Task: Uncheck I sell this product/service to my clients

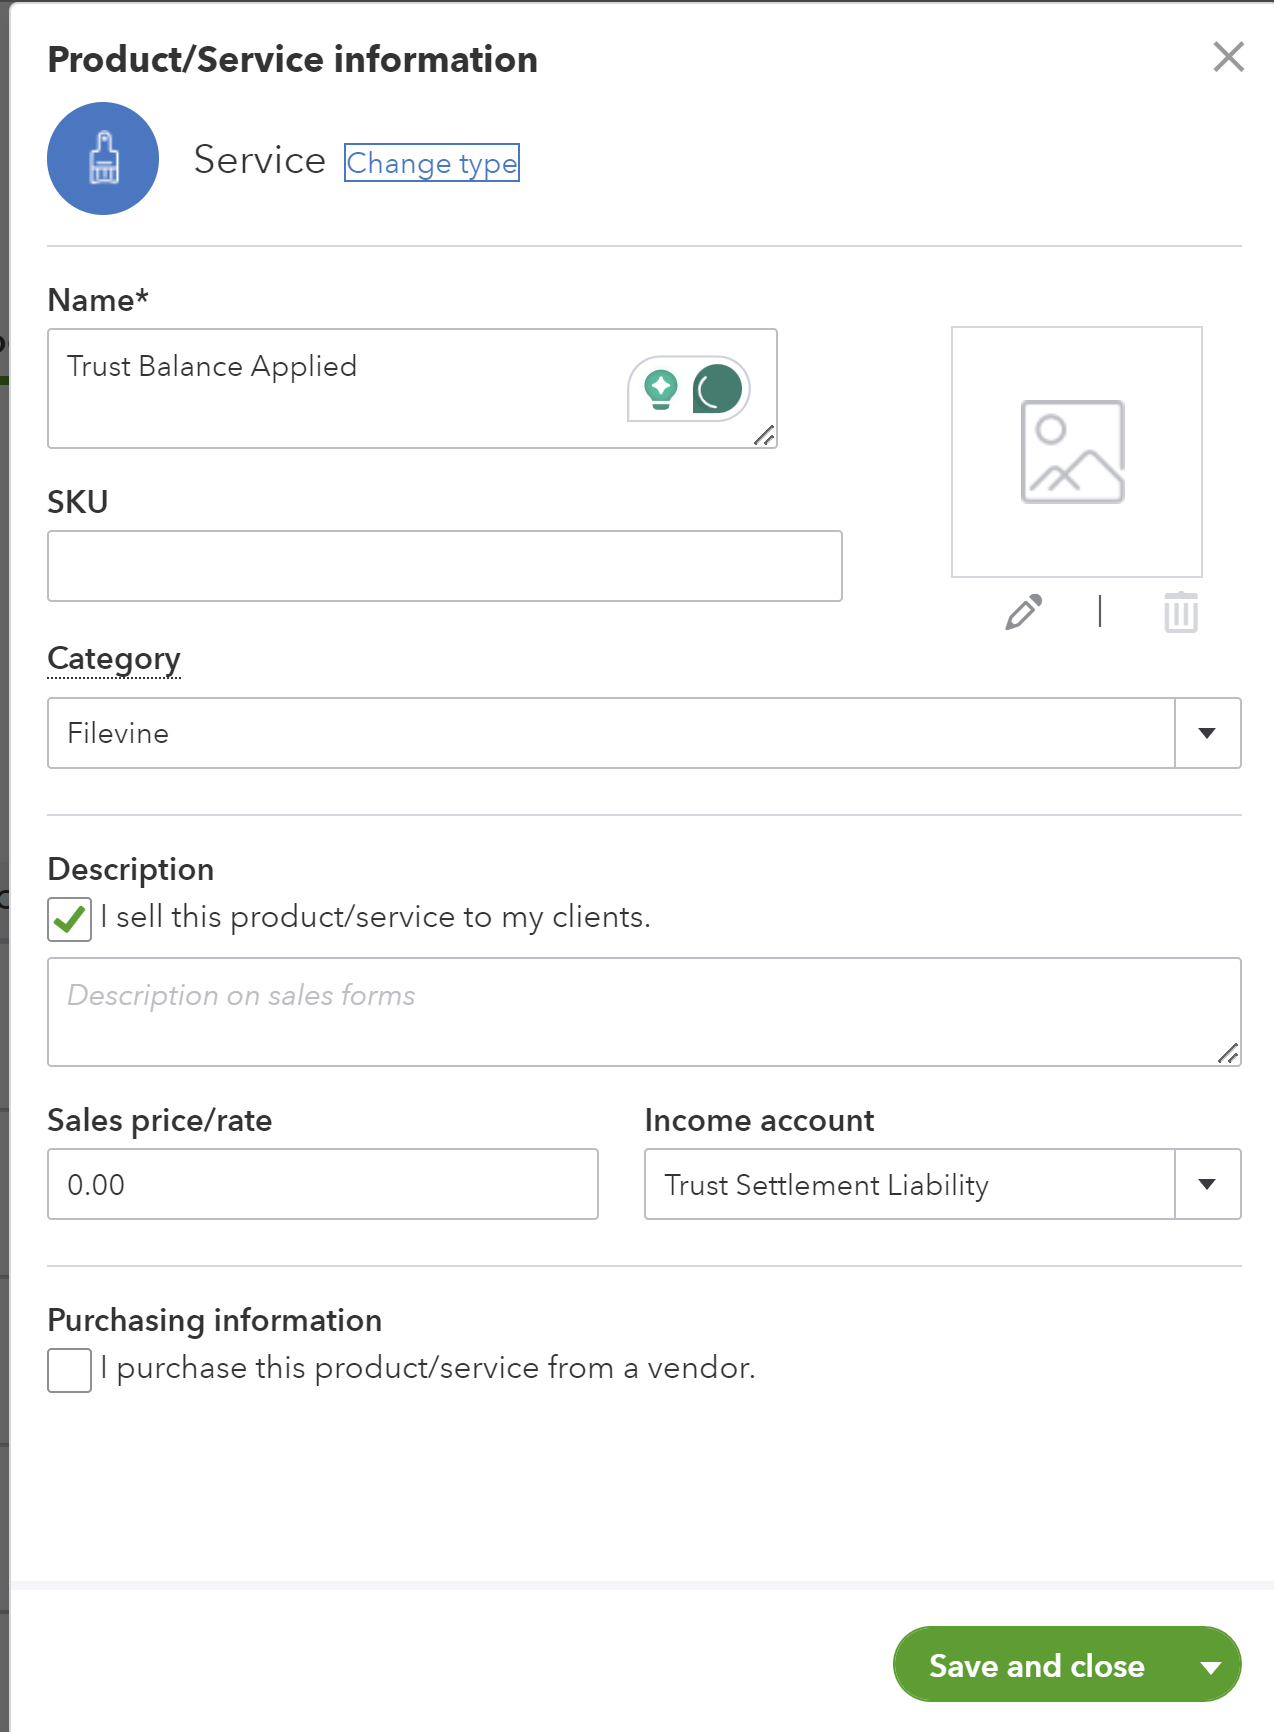Action: pyautogui.click(x=70, y=919)
